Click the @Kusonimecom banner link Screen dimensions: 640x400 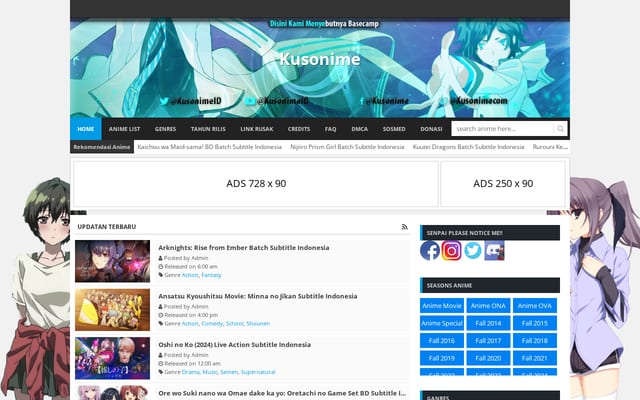[474, 101]
